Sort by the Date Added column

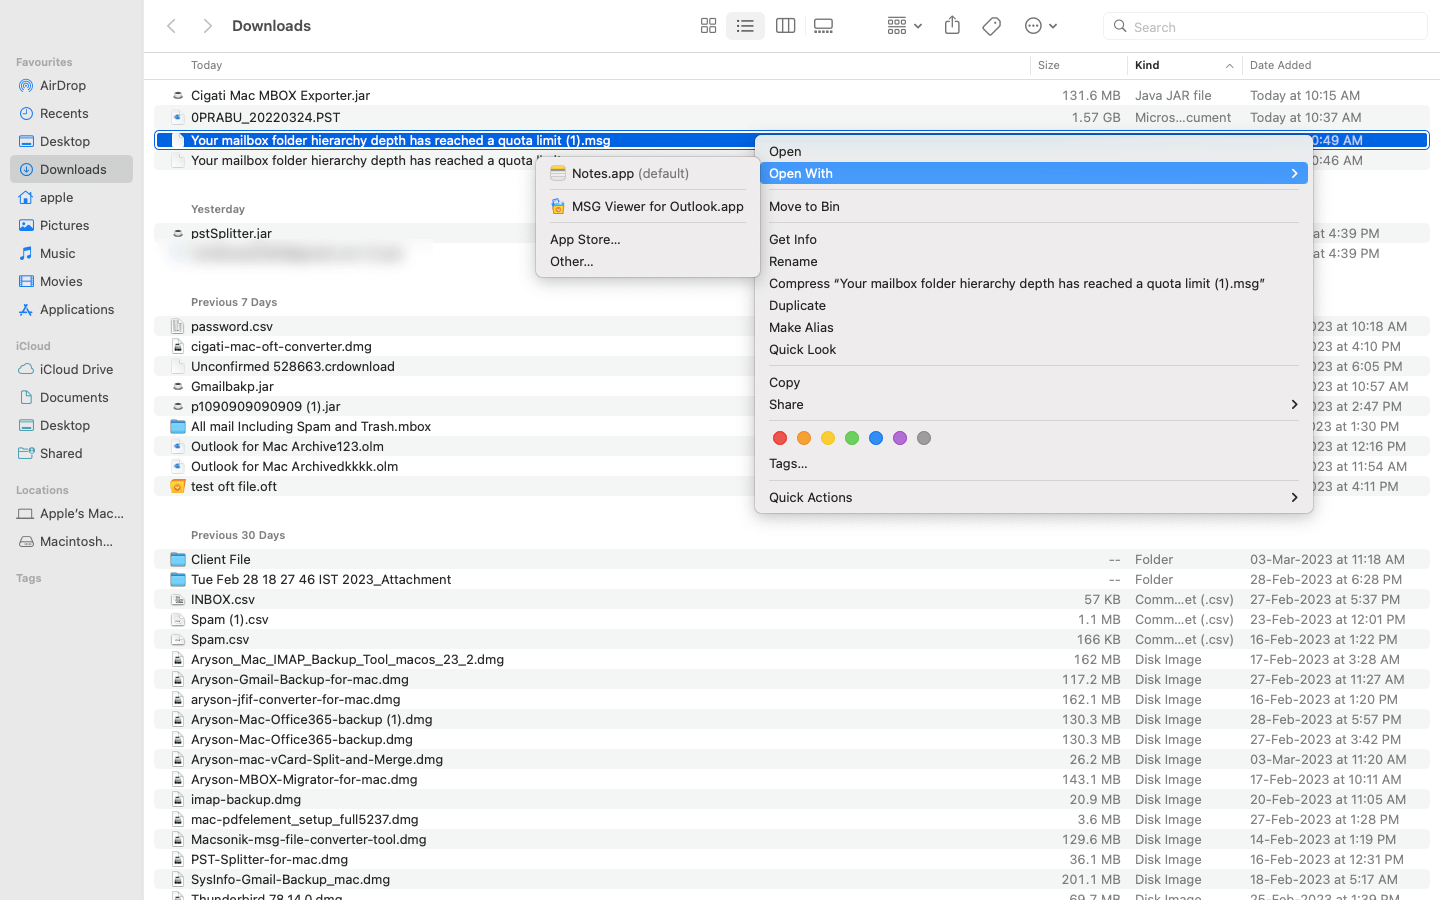click(x=1340, y=65)
